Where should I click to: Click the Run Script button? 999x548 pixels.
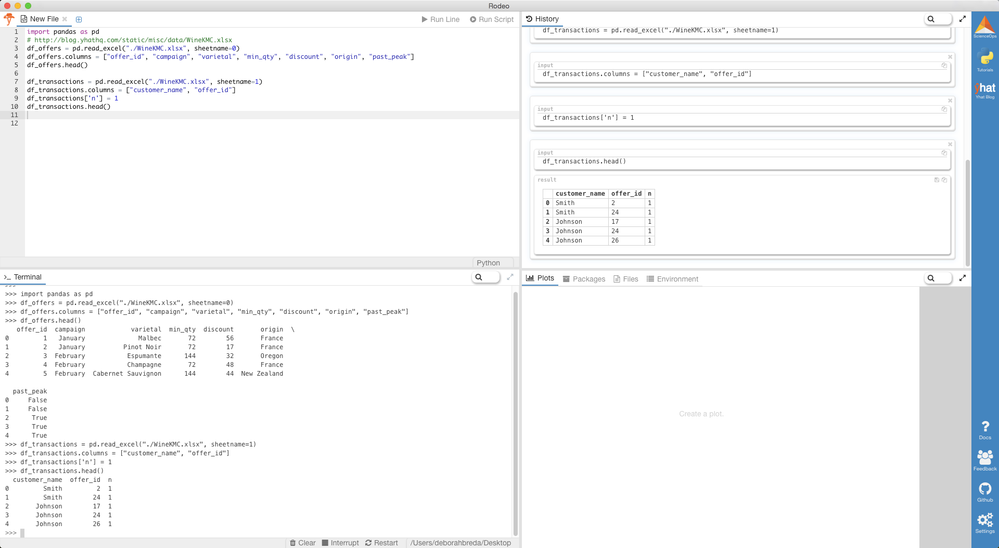tap(492, 20)
